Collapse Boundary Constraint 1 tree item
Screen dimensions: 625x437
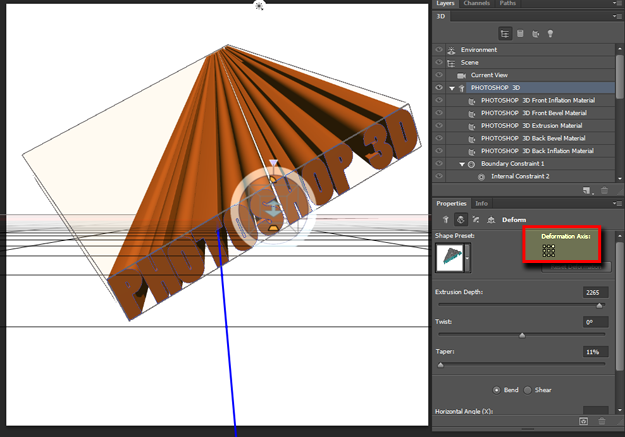click(x=462, y=163)
